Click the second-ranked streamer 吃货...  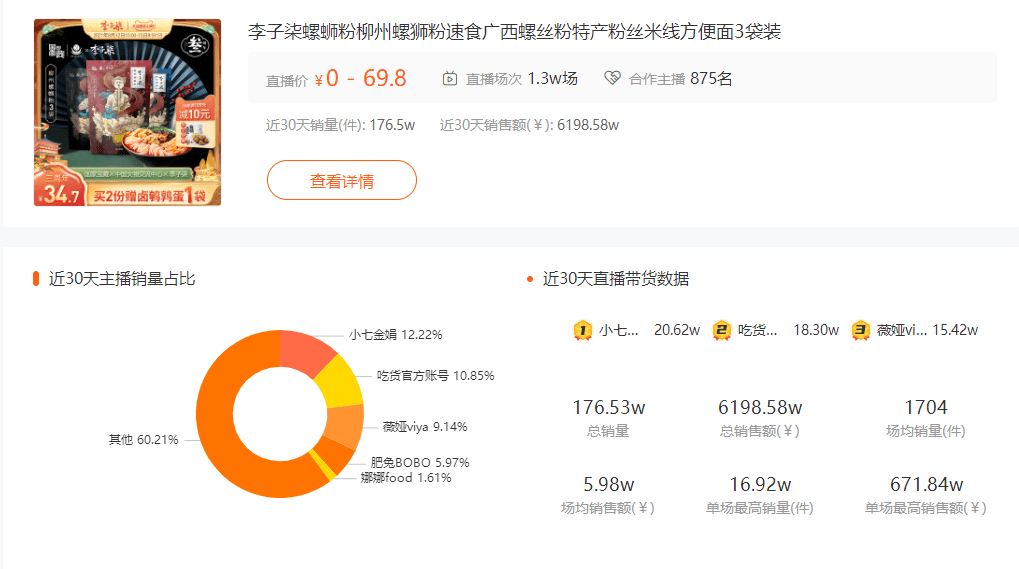point(757,330)
